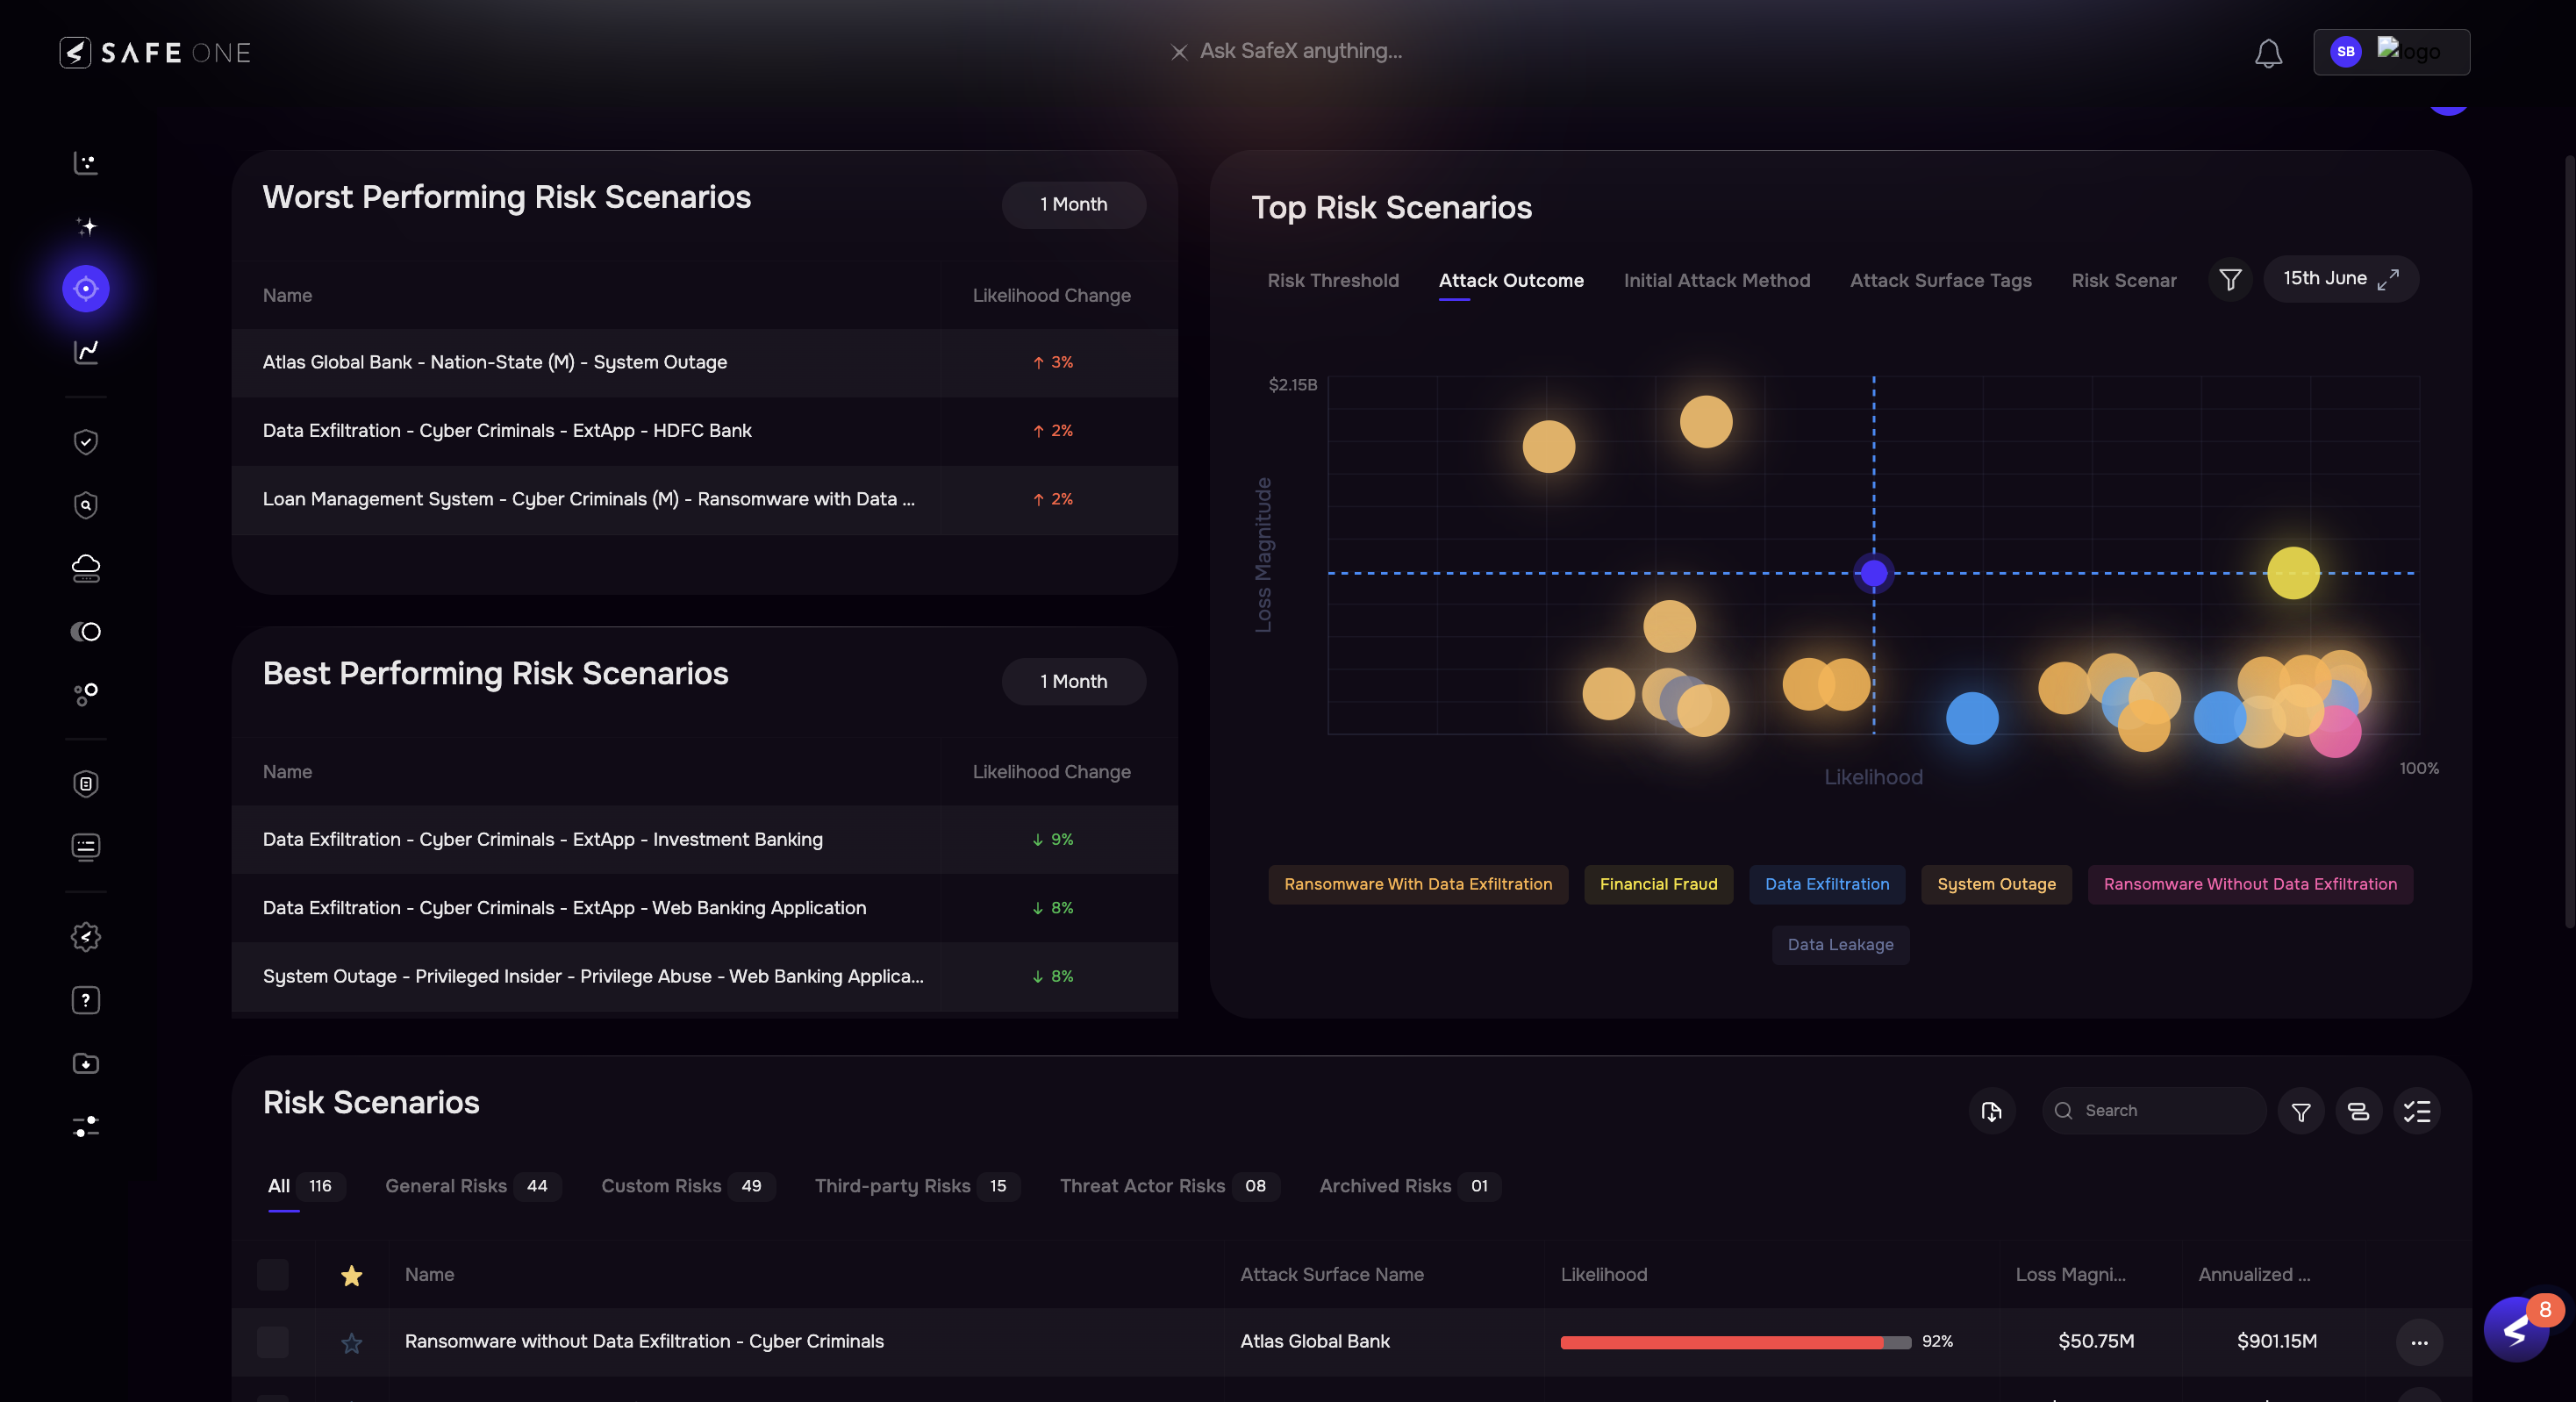2576x1402 pixels.
Task: Switch to Initial Attack Method tab
Action: 1716,281
